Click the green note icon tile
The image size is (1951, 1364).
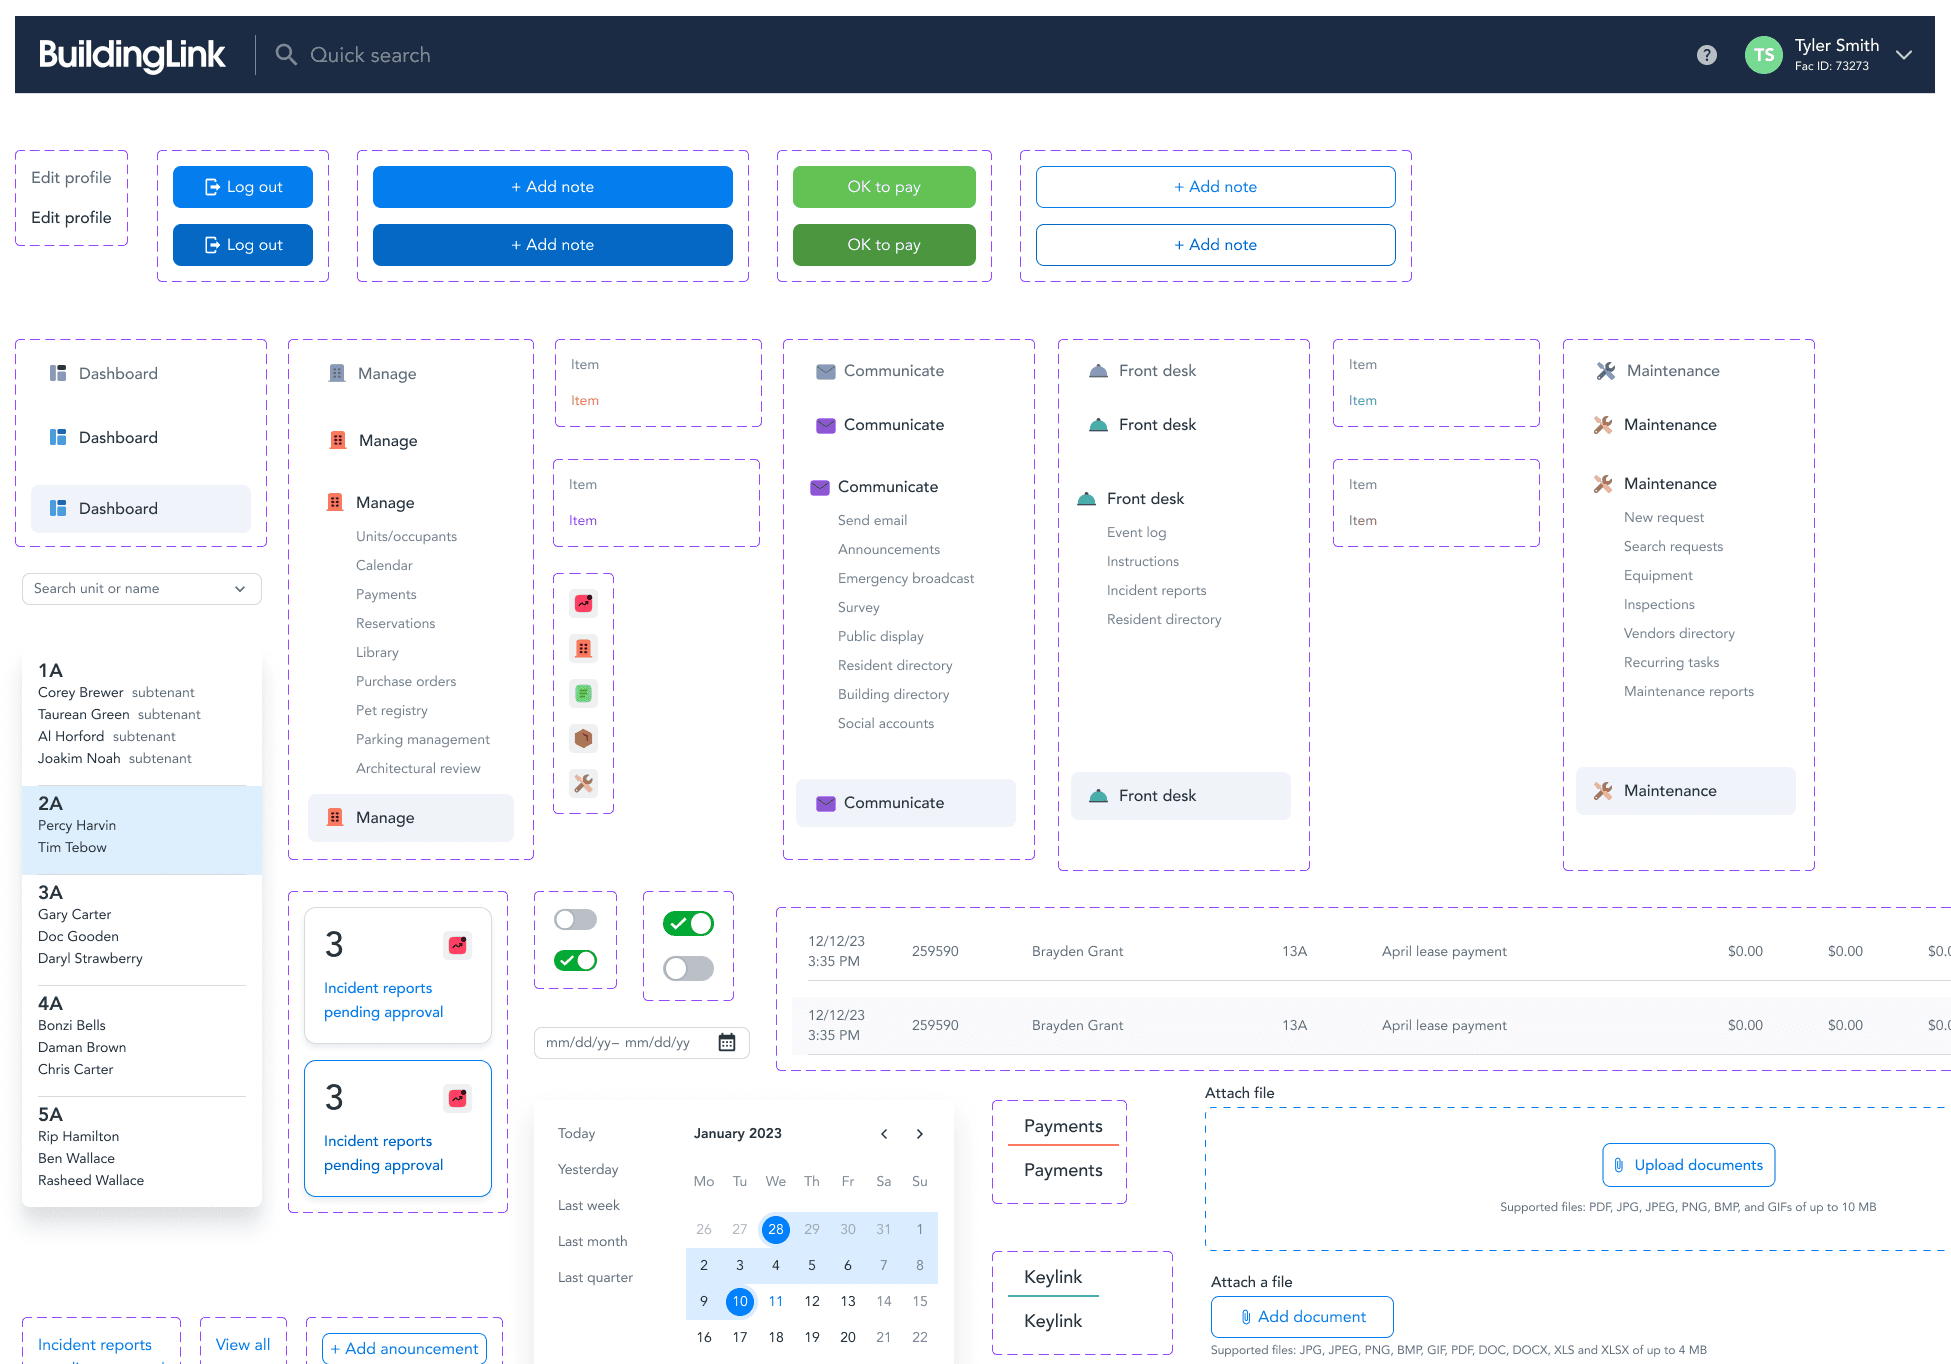[584, 693]
